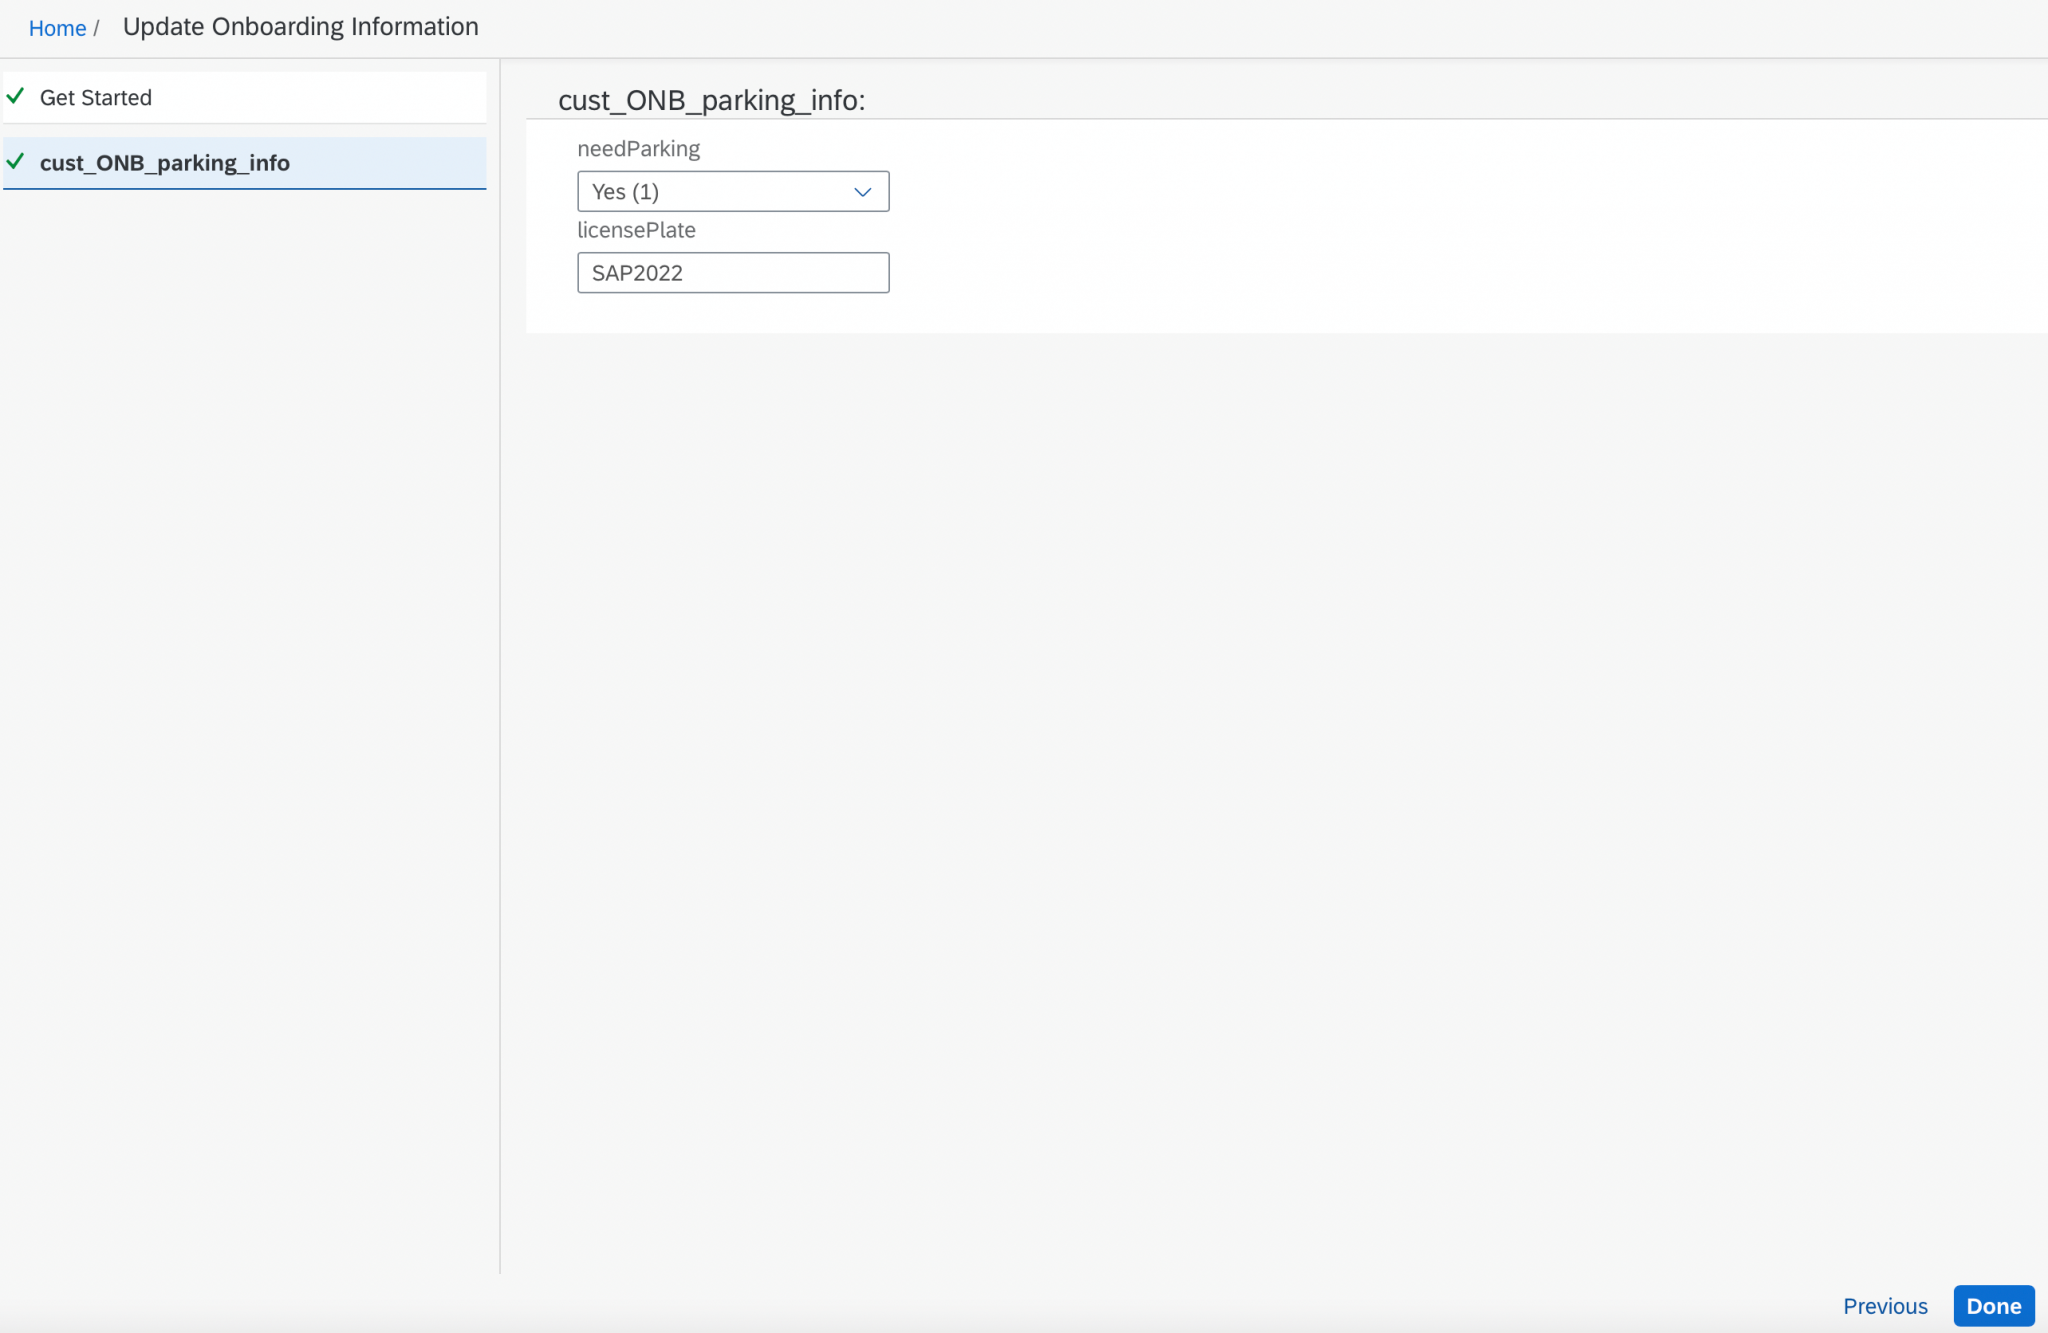The width and height of the screenshot is (2048, 1333).
Task: Click the needParking field label
Action: click(x=638, y=148)
